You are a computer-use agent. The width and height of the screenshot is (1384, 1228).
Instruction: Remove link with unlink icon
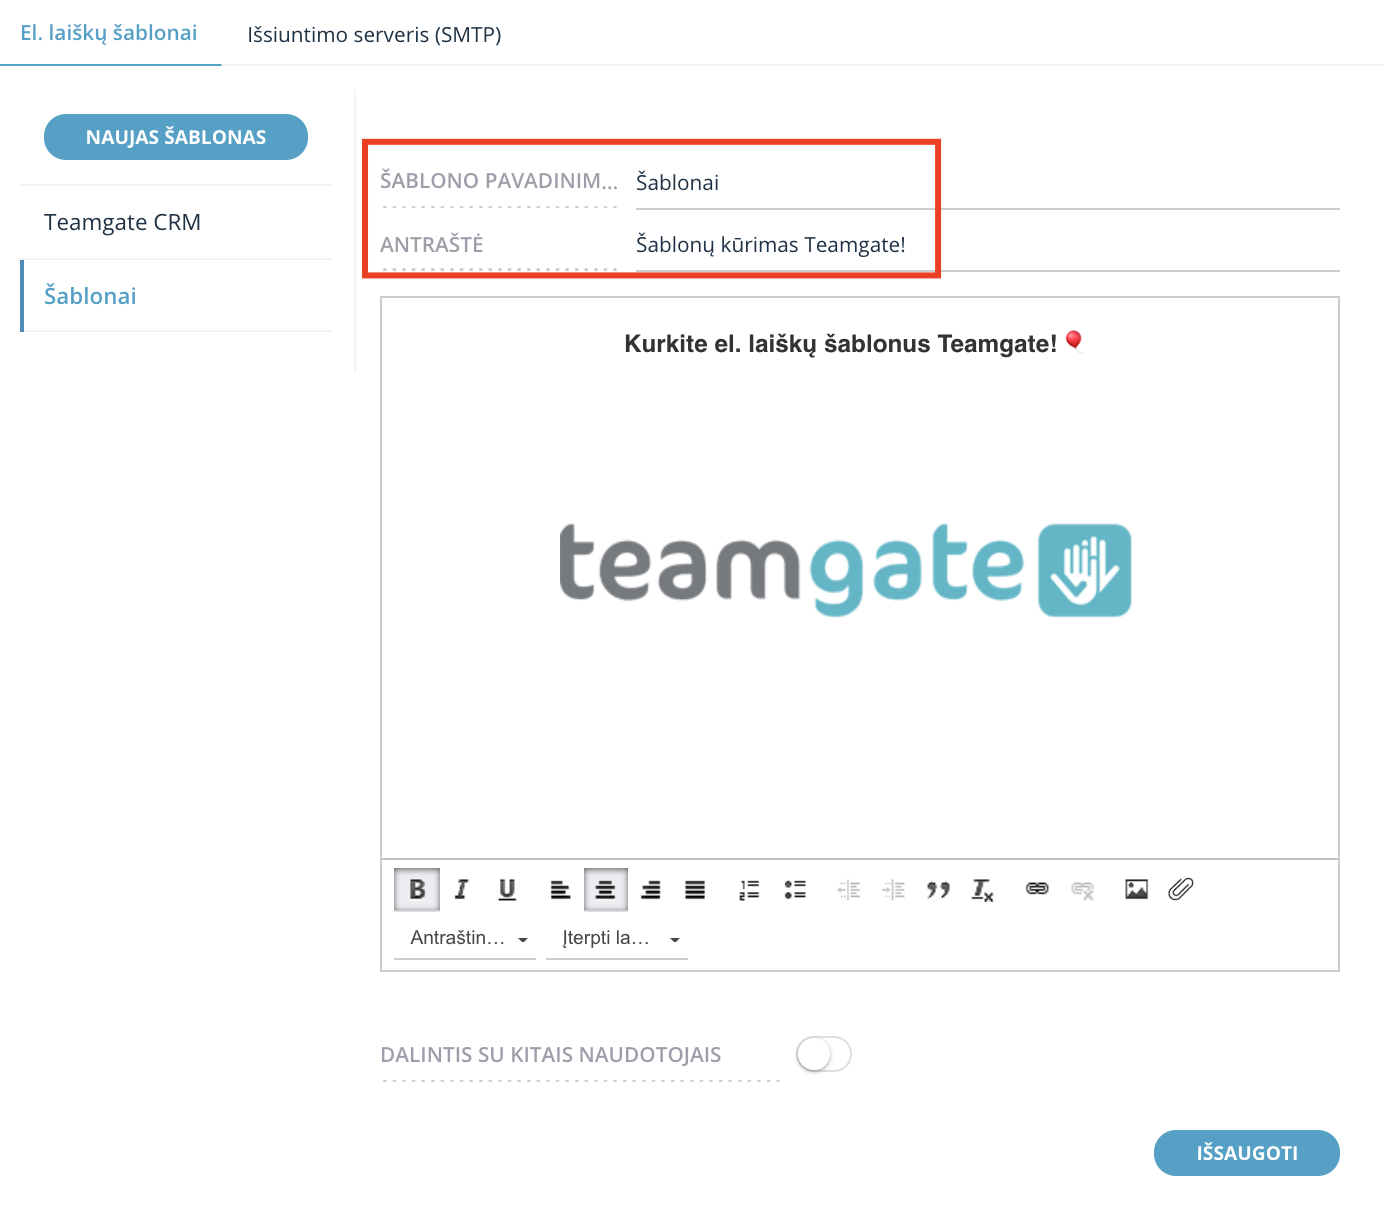tap(1082, 889)
